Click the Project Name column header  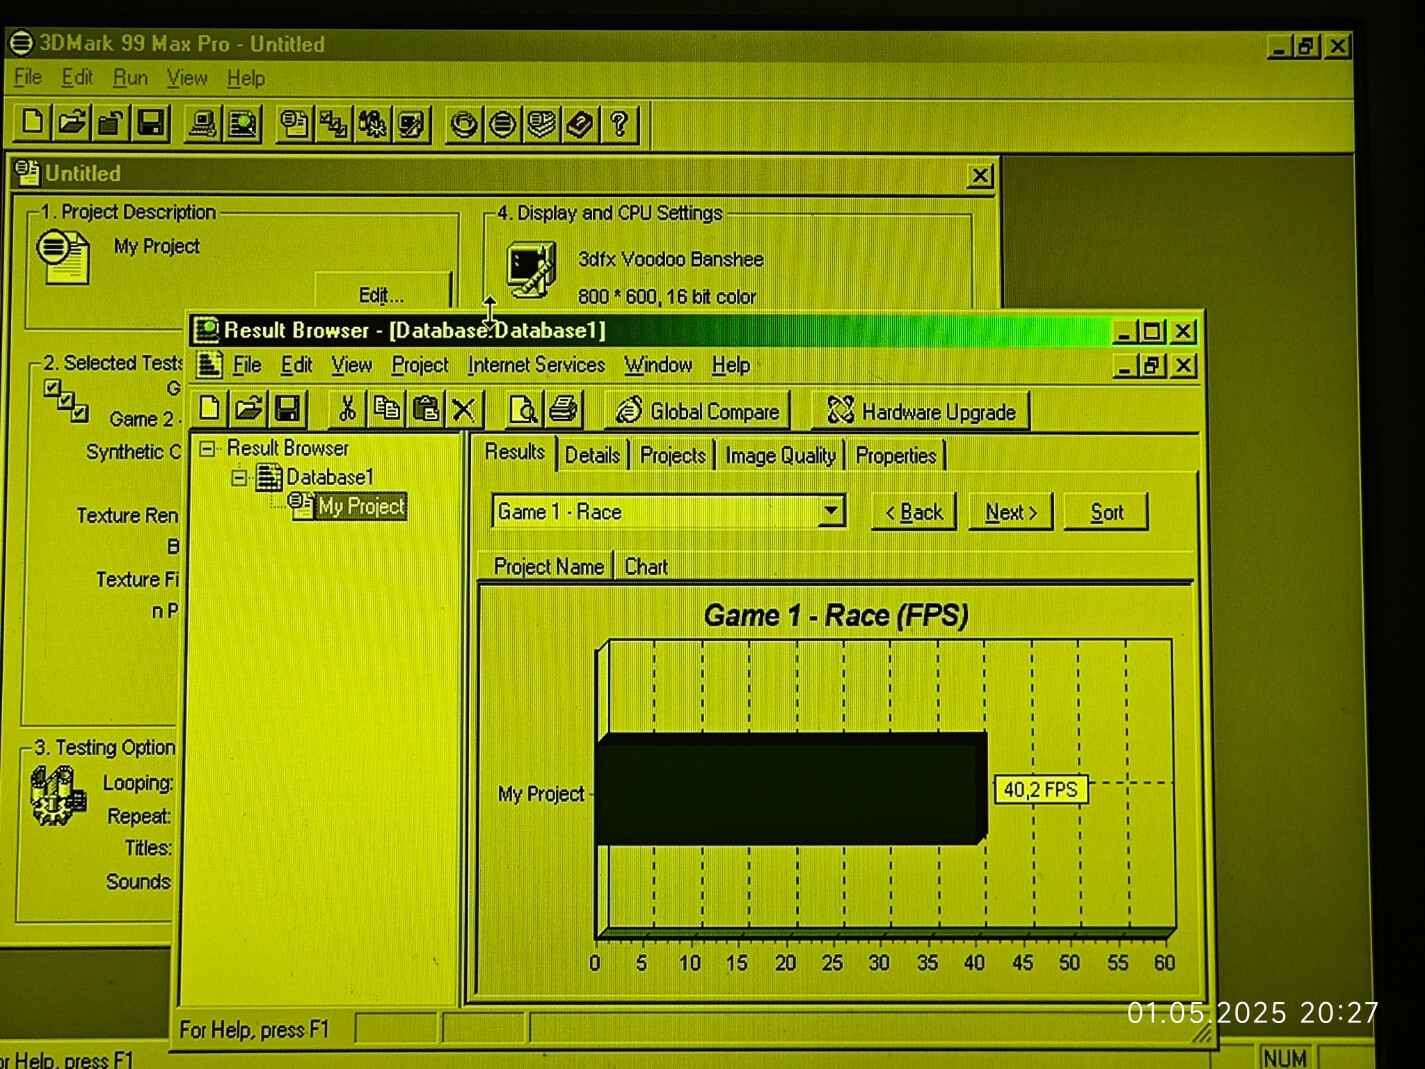click(x=549, y=567)
